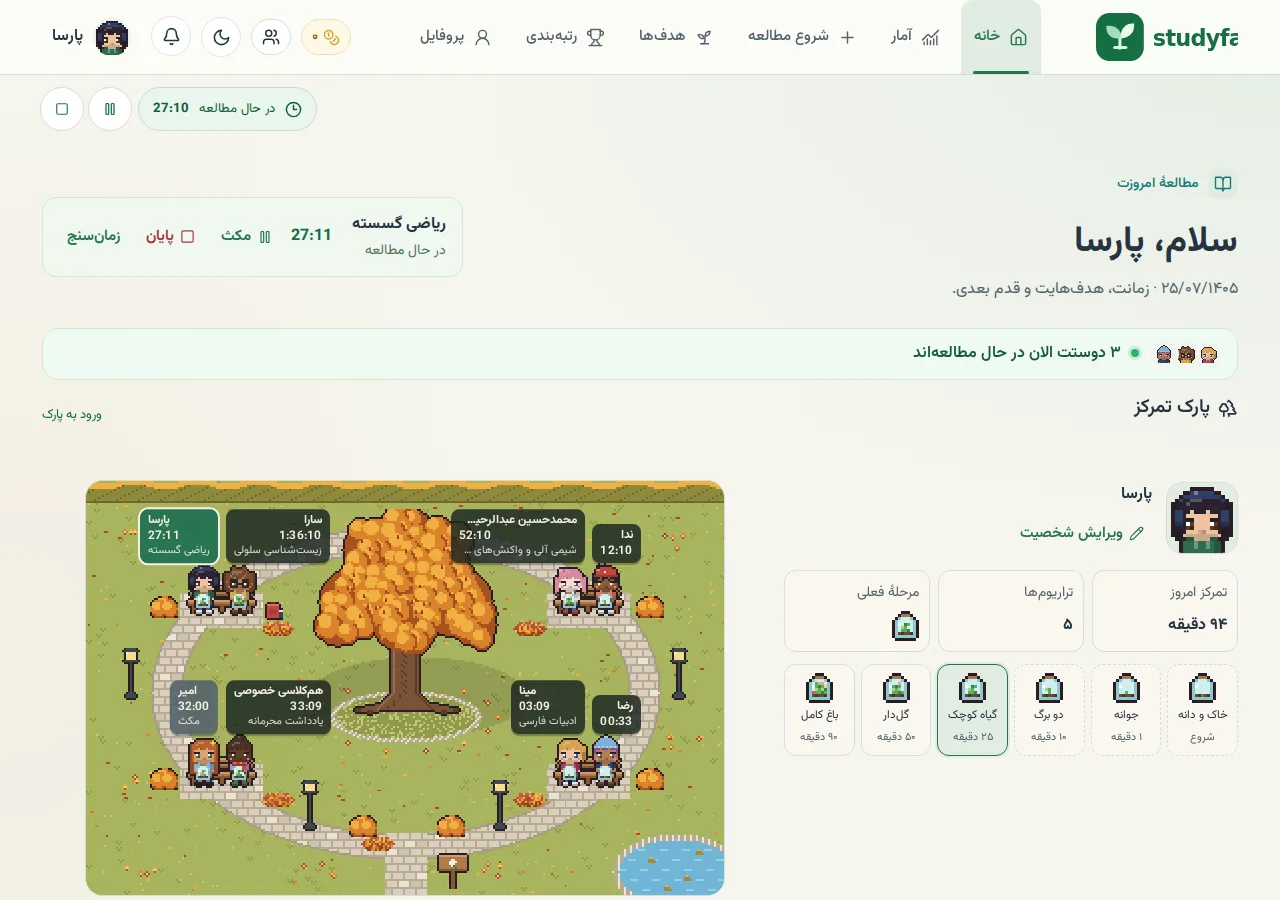Select گل‌دار stage card
Viewport: 1280px width, 900px height.
(896, 710)
